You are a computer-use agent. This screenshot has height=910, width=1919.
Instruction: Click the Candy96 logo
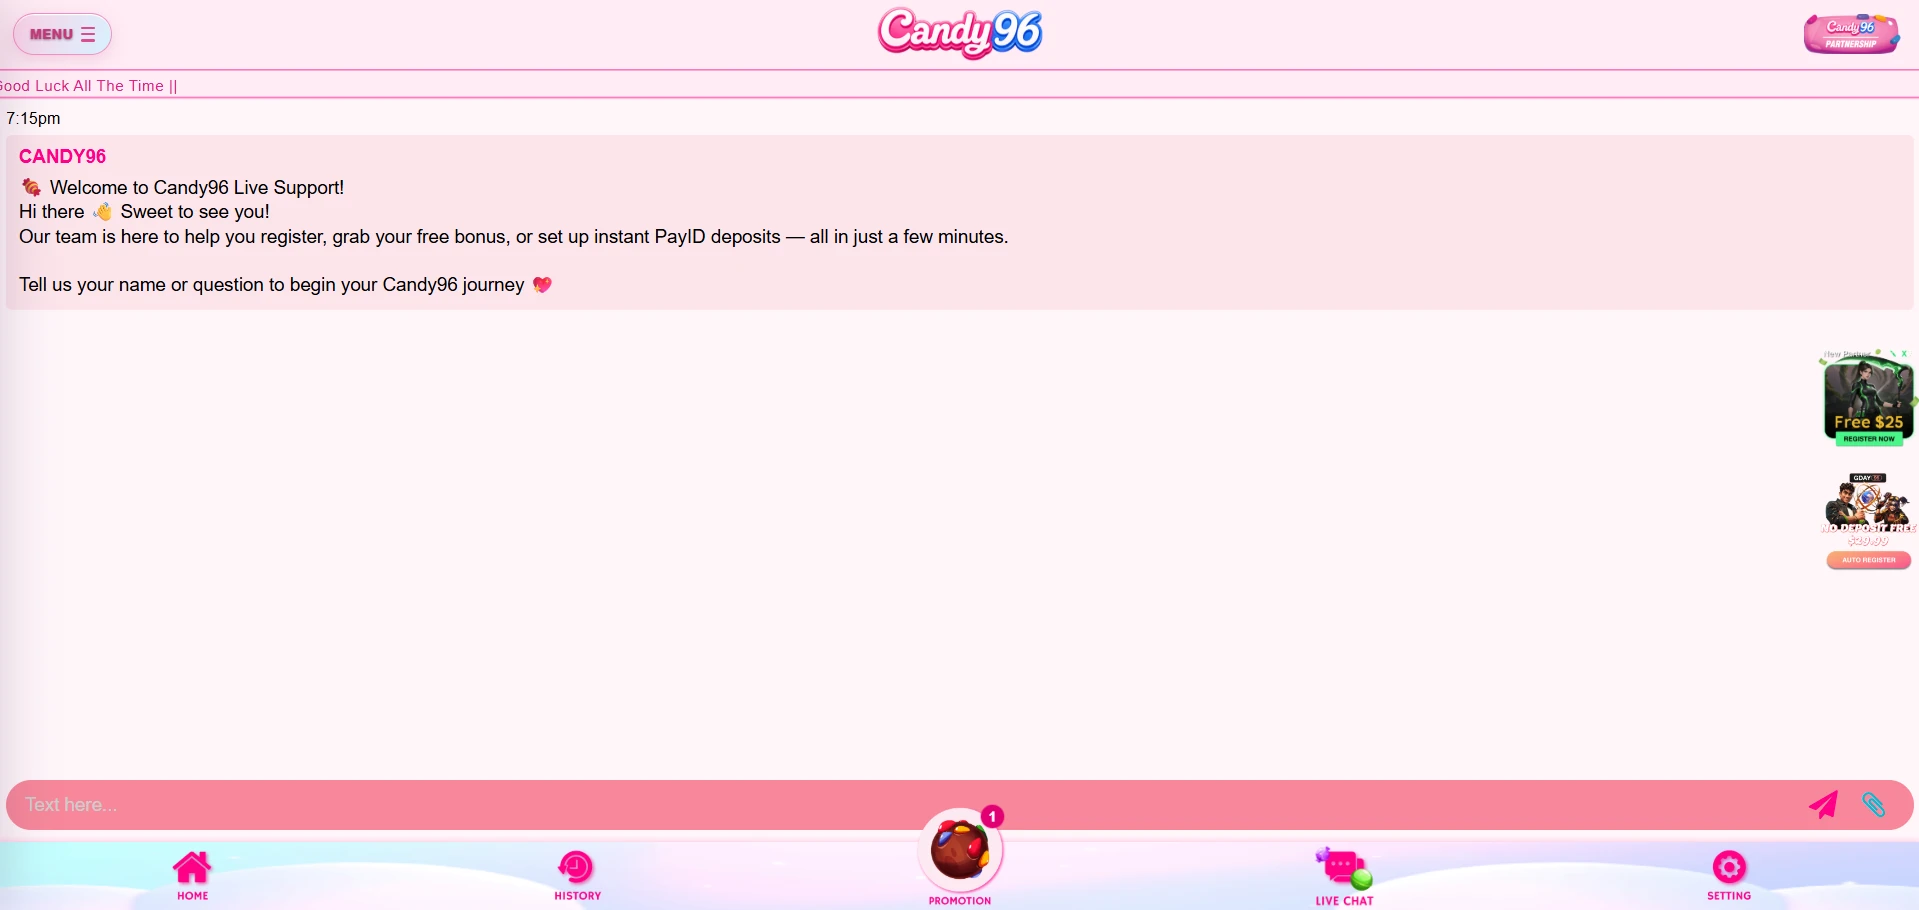(x=960, y=33)
